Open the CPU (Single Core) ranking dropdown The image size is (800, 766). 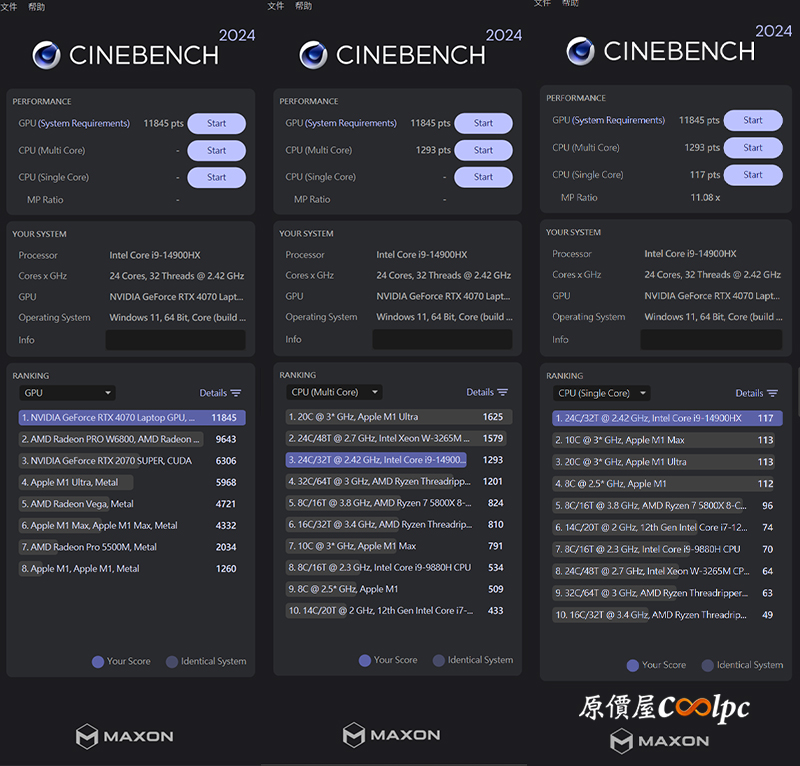tap(602, 393)
